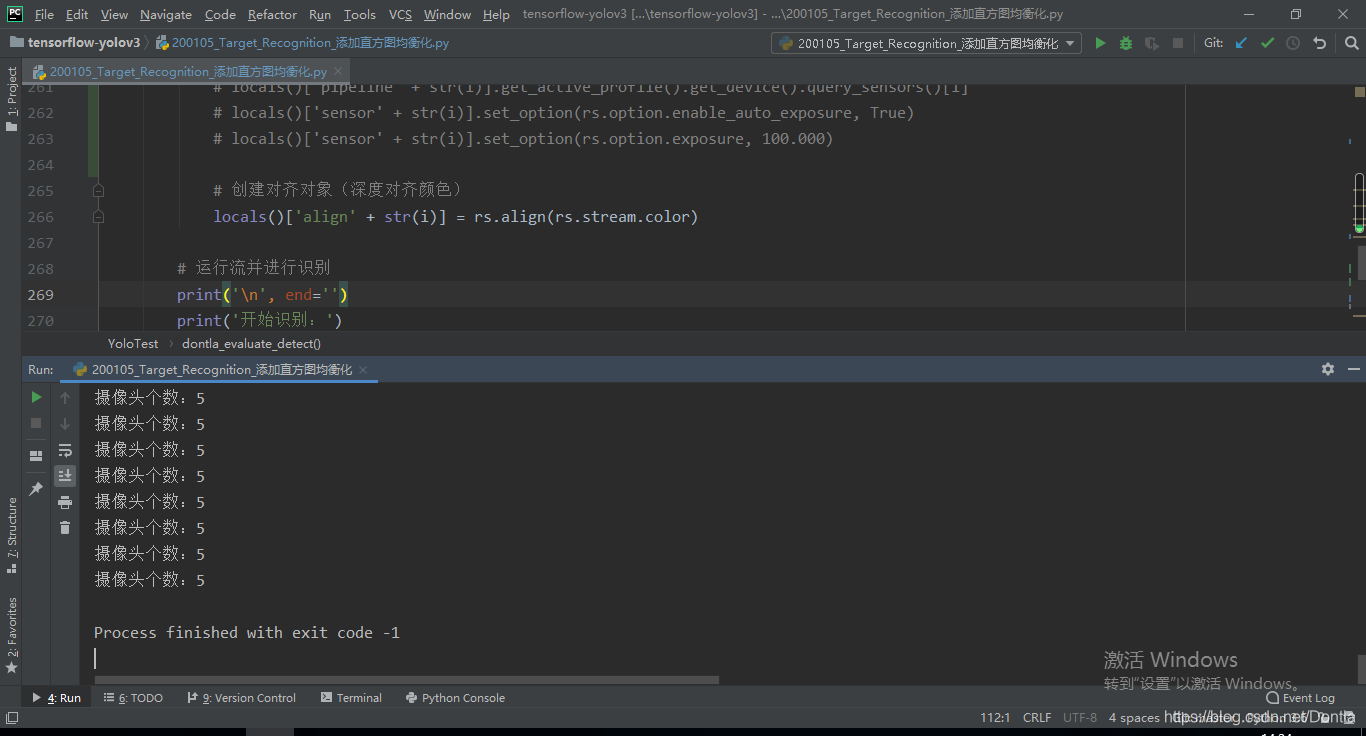Open the 7: Structure side panel

(12, 534)
